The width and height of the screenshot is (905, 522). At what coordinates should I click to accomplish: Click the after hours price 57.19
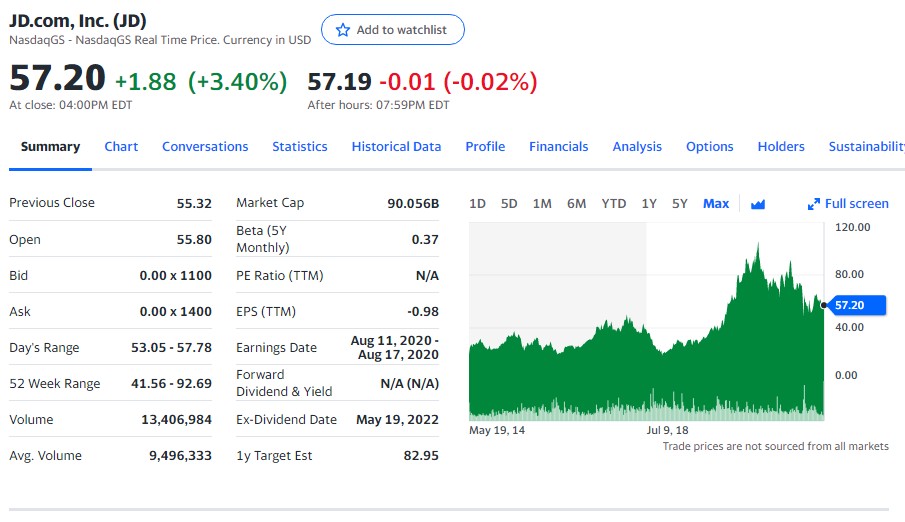339,81
